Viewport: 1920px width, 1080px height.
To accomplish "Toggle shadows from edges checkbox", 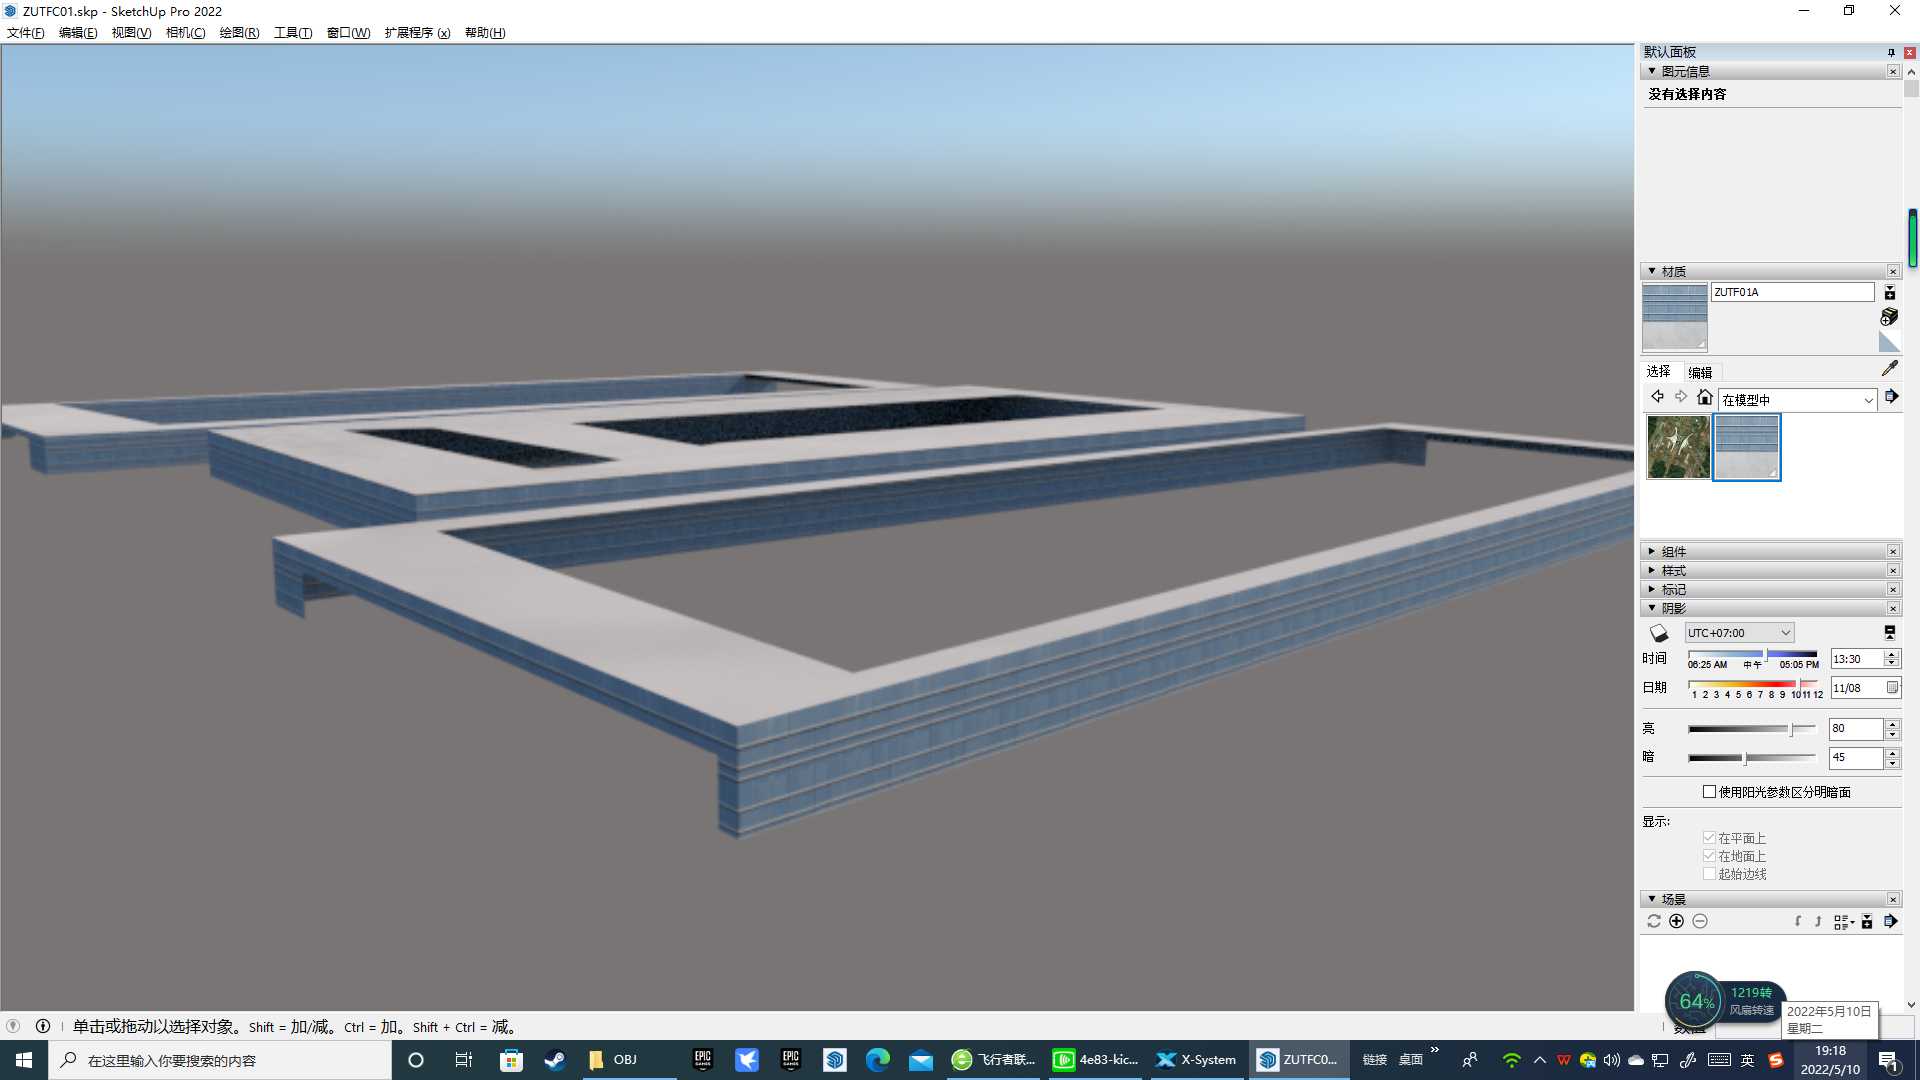I will pyautogui.click(x=1710, y=874).
